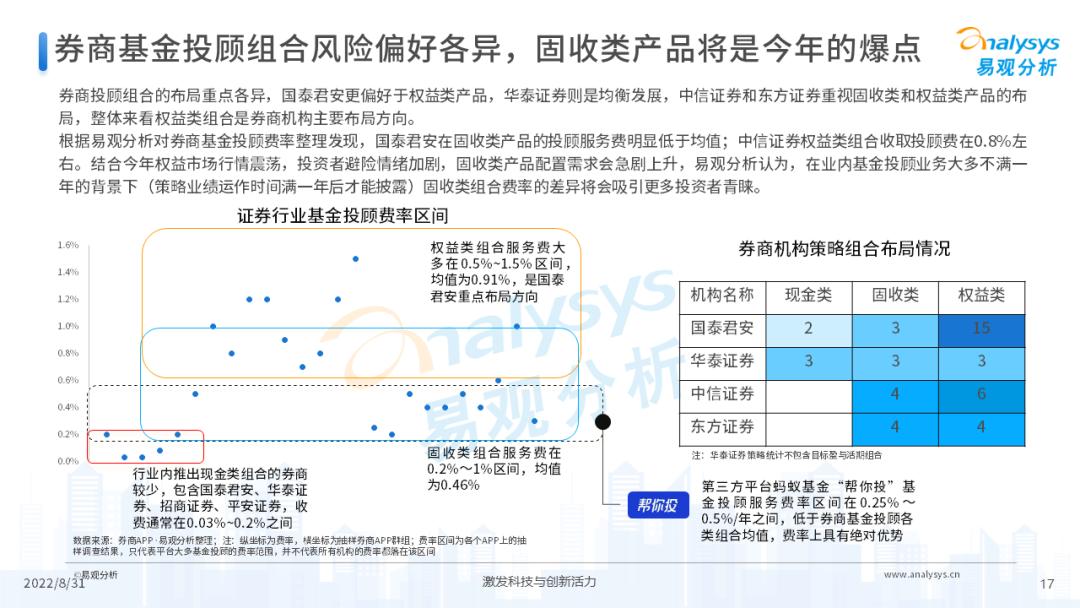Select the 国泰君安 row label
This screenshot has width=1080, height=608.
click(x=723, y=329)
